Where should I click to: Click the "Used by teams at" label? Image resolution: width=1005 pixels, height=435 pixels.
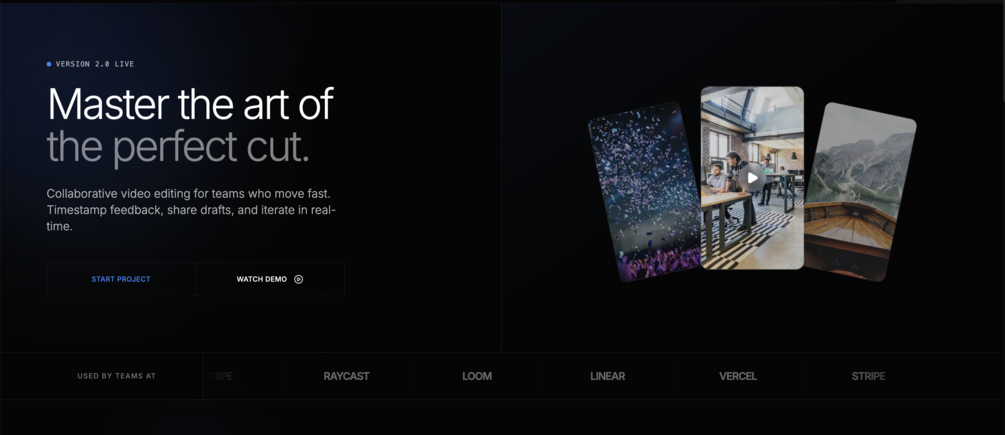coord(117,376)
